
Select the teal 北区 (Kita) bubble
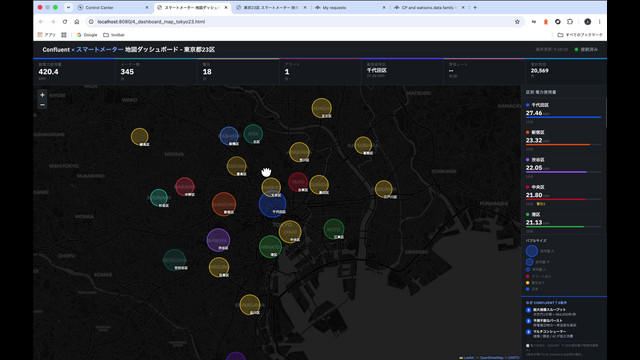(253, 134)
